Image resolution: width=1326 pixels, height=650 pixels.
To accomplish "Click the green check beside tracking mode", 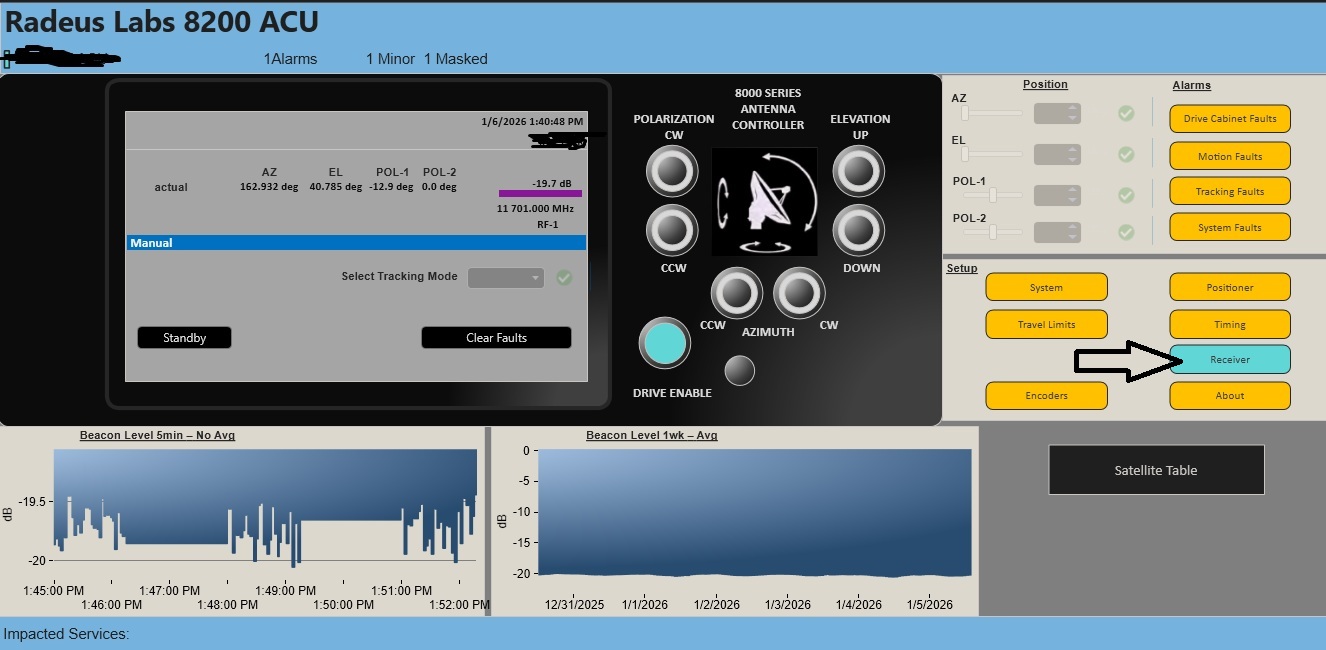I will [564, 277].
